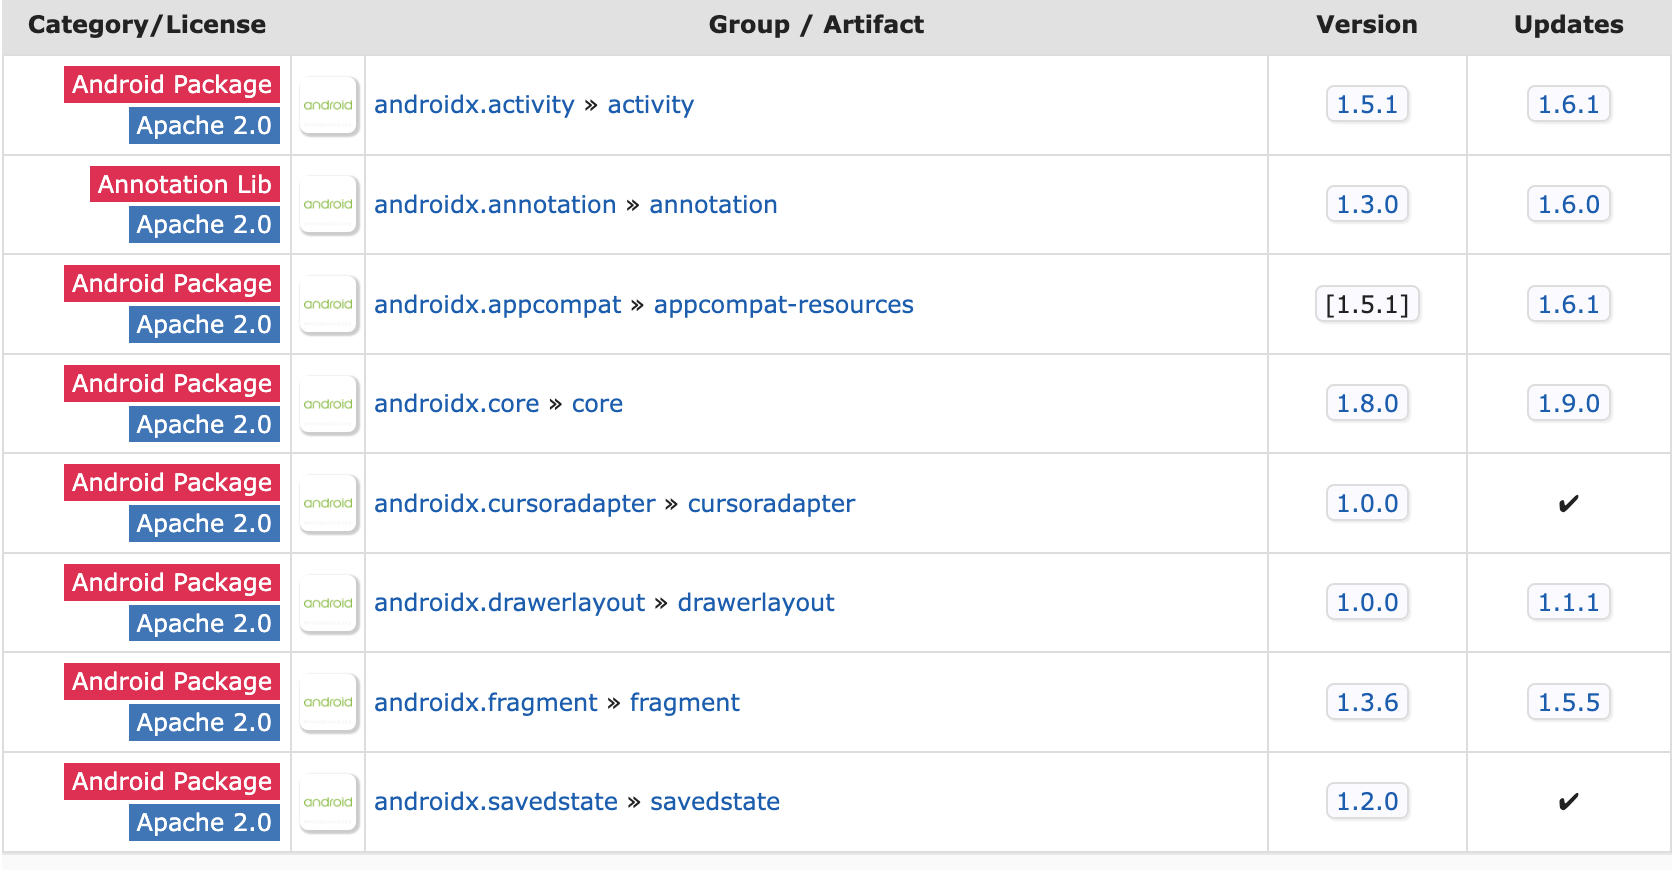Open version 1.3.6 of fragment
The height and width of the screenshot is (870, 1672).
[1366, 702]
